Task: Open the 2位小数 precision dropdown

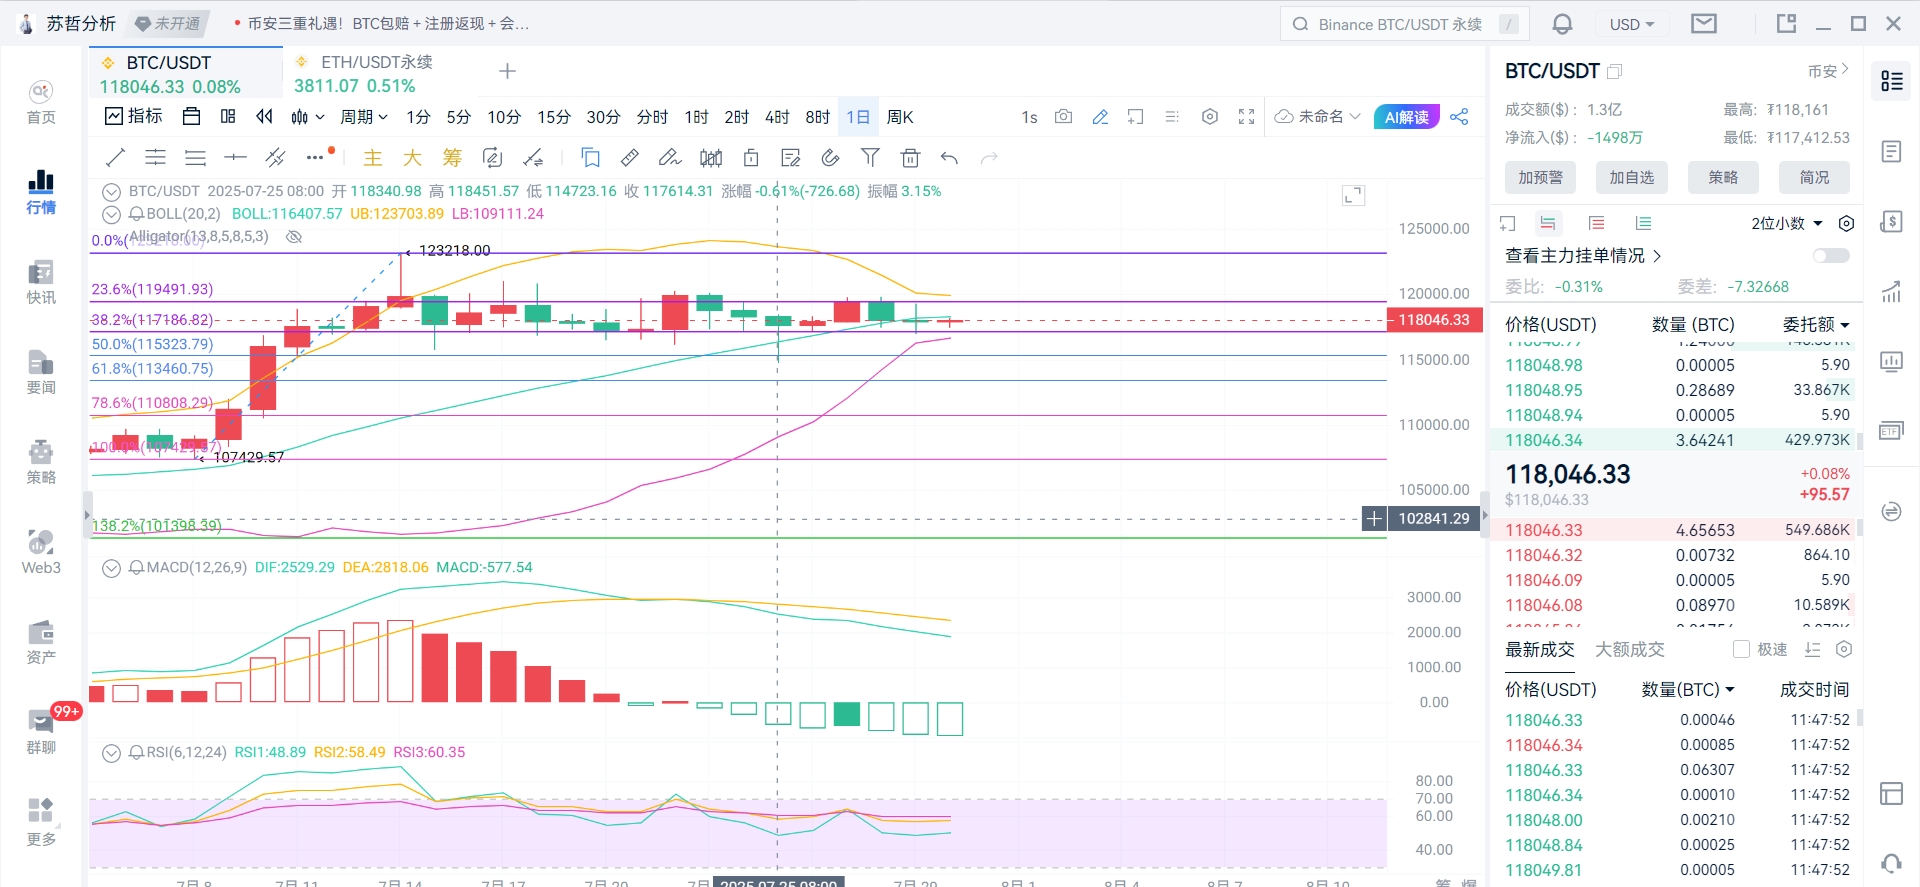Action: coord(1787,223)
